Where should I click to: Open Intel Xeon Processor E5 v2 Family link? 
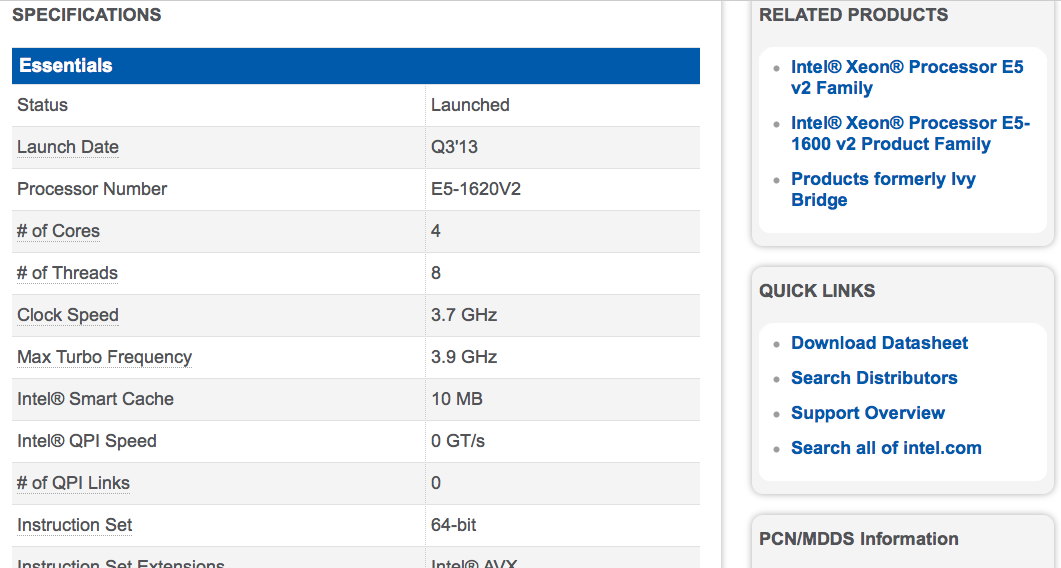pyautogui.click(x=907, y=77)
